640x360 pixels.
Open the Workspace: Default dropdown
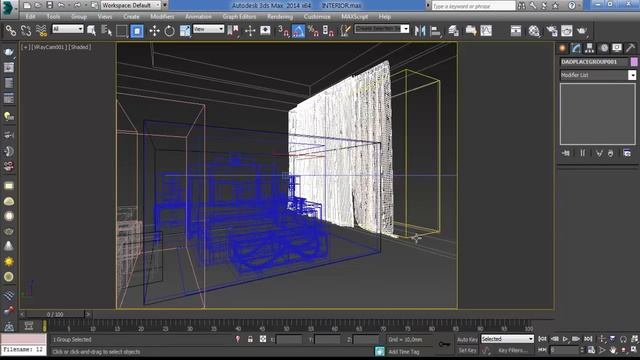tap(131, 5)
